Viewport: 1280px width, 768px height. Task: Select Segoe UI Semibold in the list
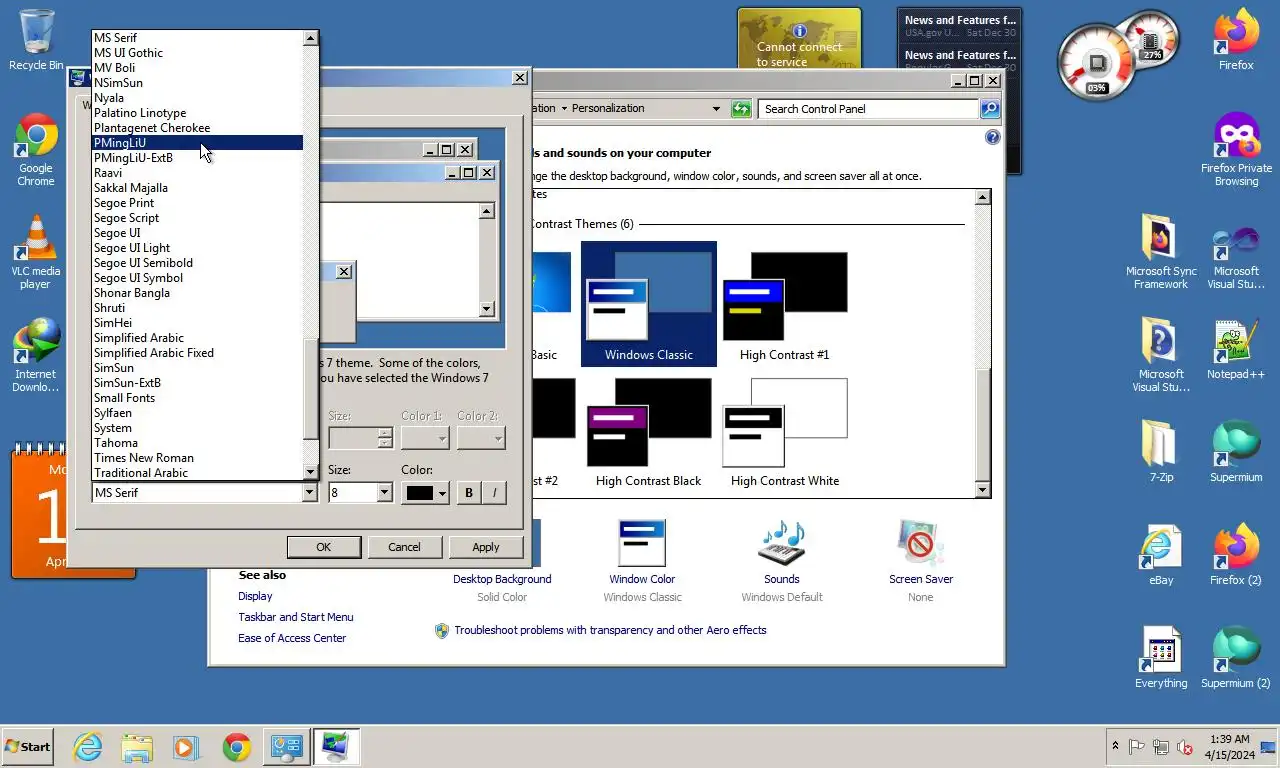pyautogui.click(x=198, y=263)
